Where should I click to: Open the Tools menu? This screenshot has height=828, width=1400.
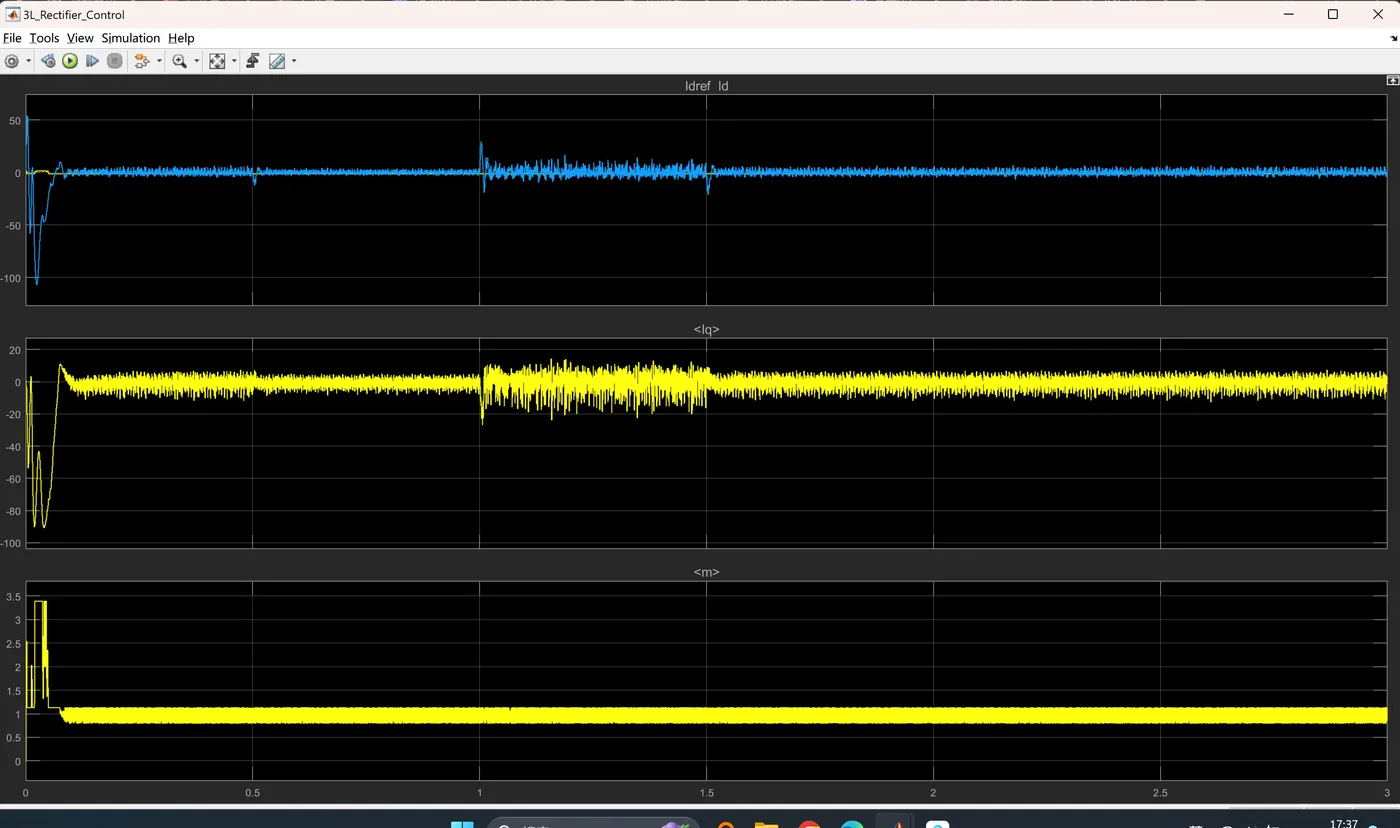coord(44,38)
